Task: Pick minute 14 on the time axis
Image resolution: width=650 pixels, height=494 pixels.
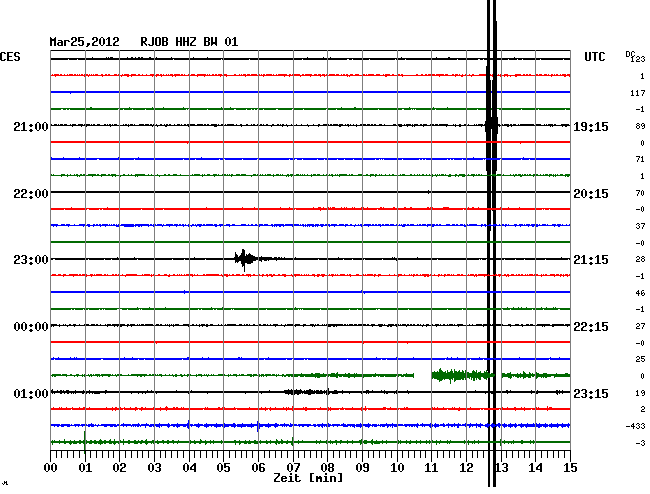Action: tap(536, 468)
